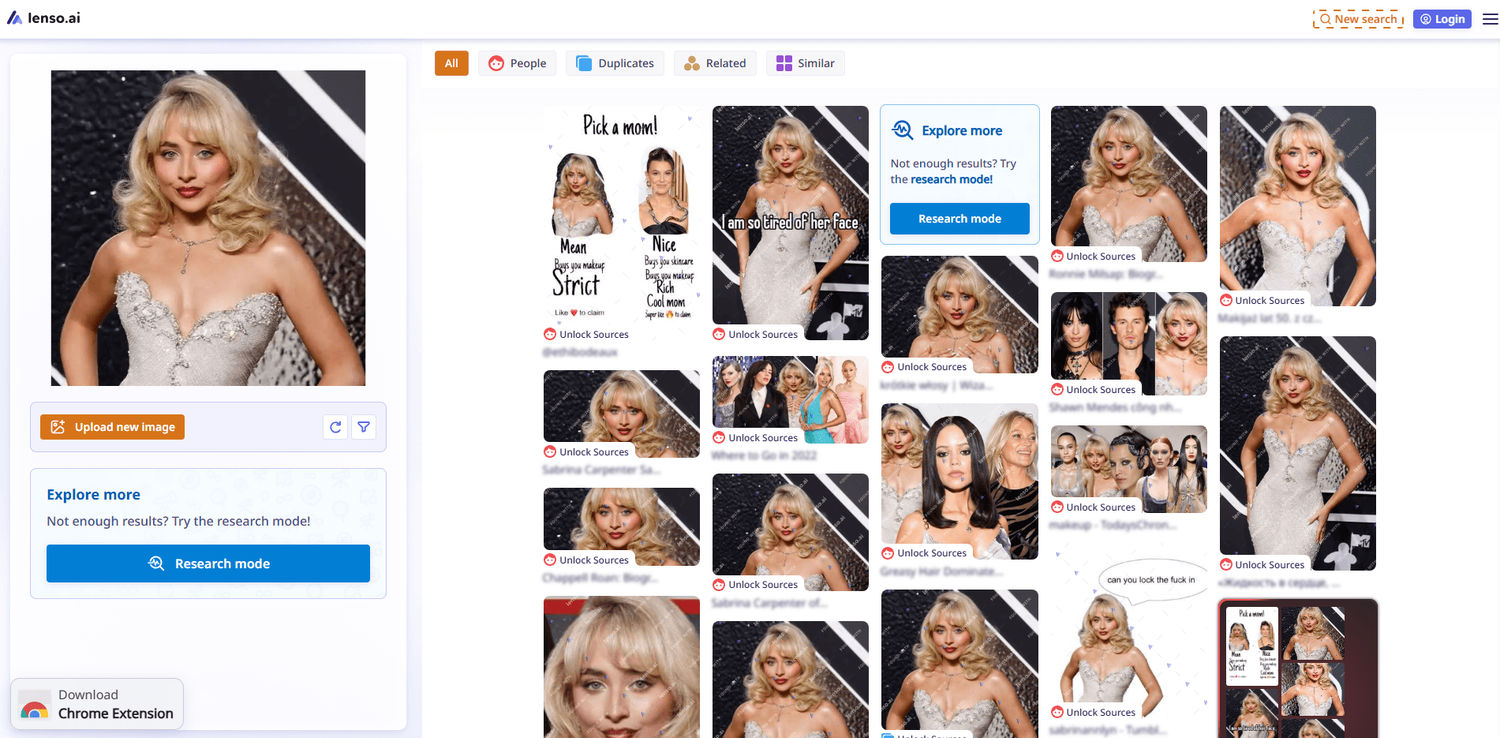This screenshot has height=738, width=1500.
Task: Click the magnifier icon on sidebar Research mode
Action: (x=156, y=563)
